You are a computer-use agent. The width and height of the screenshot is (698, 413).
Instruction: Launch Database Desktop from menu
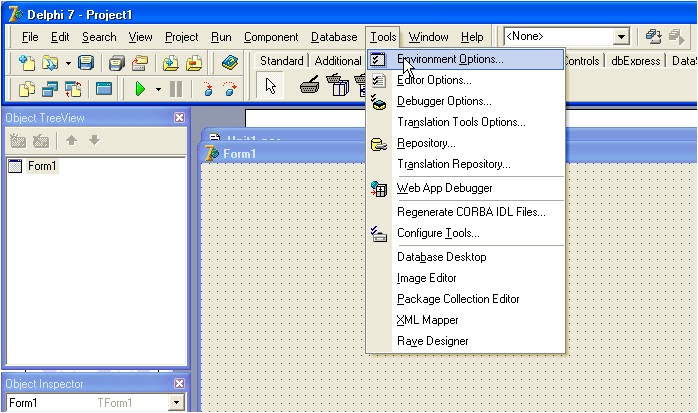(466, 257)
